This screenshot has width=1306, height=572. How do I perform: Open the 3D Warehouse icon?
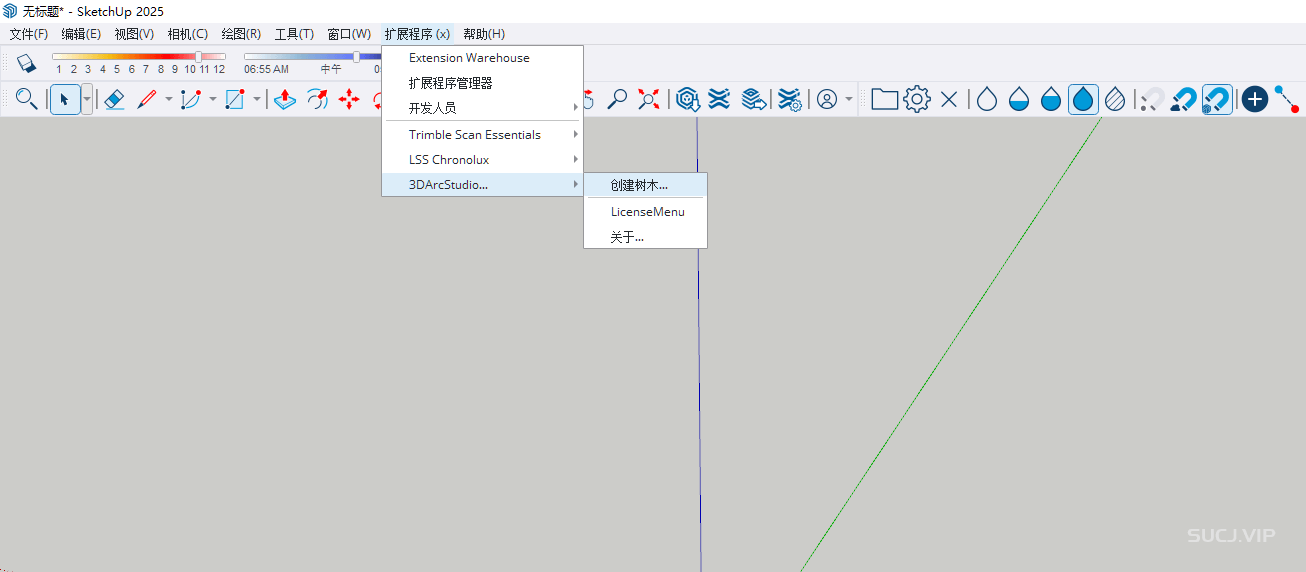coord(687,99)
